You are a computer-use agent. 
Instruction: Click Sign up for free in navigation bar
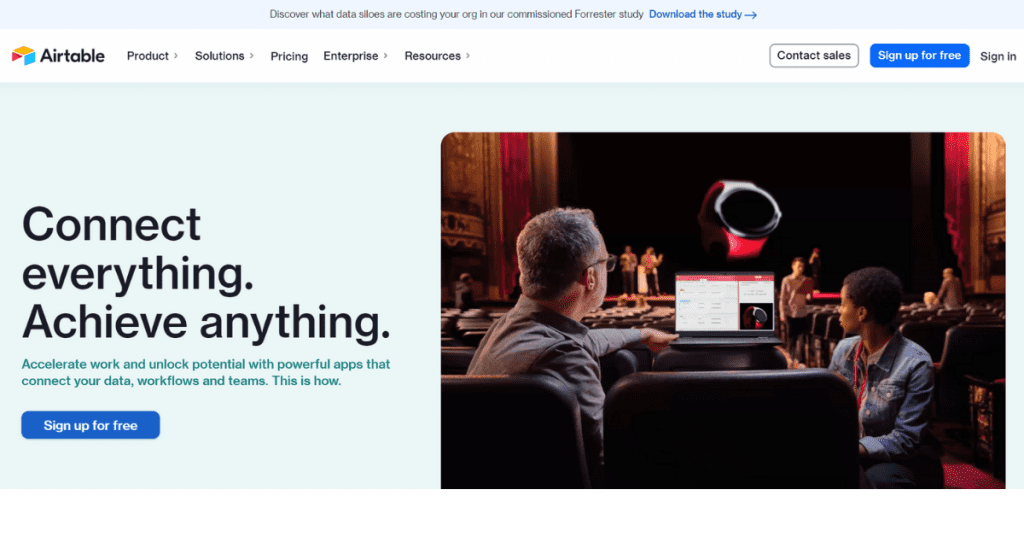click(919, 56)
